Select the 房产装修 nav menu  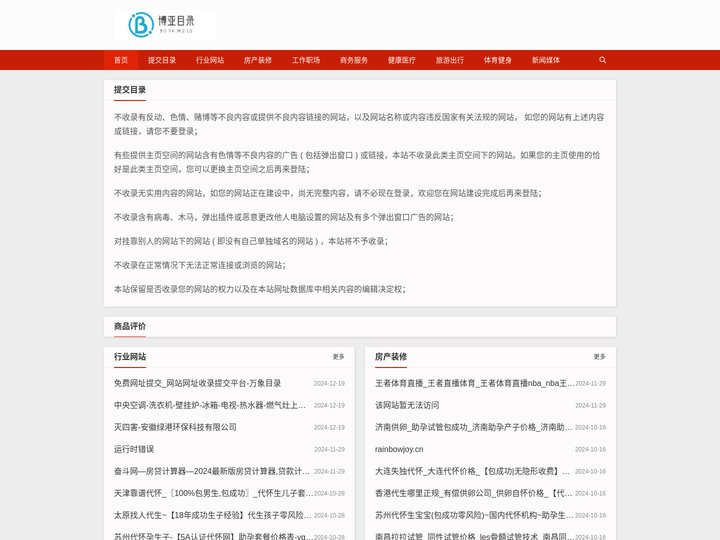click(x=258, y=60)
